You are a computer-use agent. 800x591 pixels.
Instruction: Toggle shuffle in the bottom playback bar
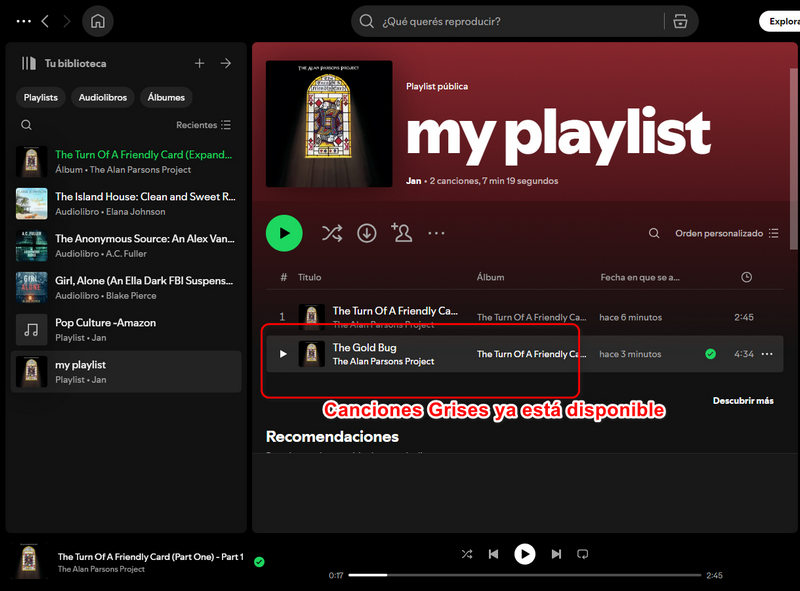pyautogui.click(x=466, y=554)
